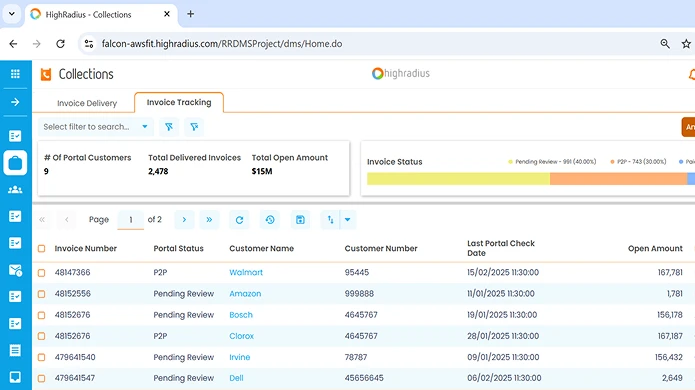This screenshot has height=390, width=695.
Task: Check the box for invoice 479641547
Action: (x=41, y=378)
